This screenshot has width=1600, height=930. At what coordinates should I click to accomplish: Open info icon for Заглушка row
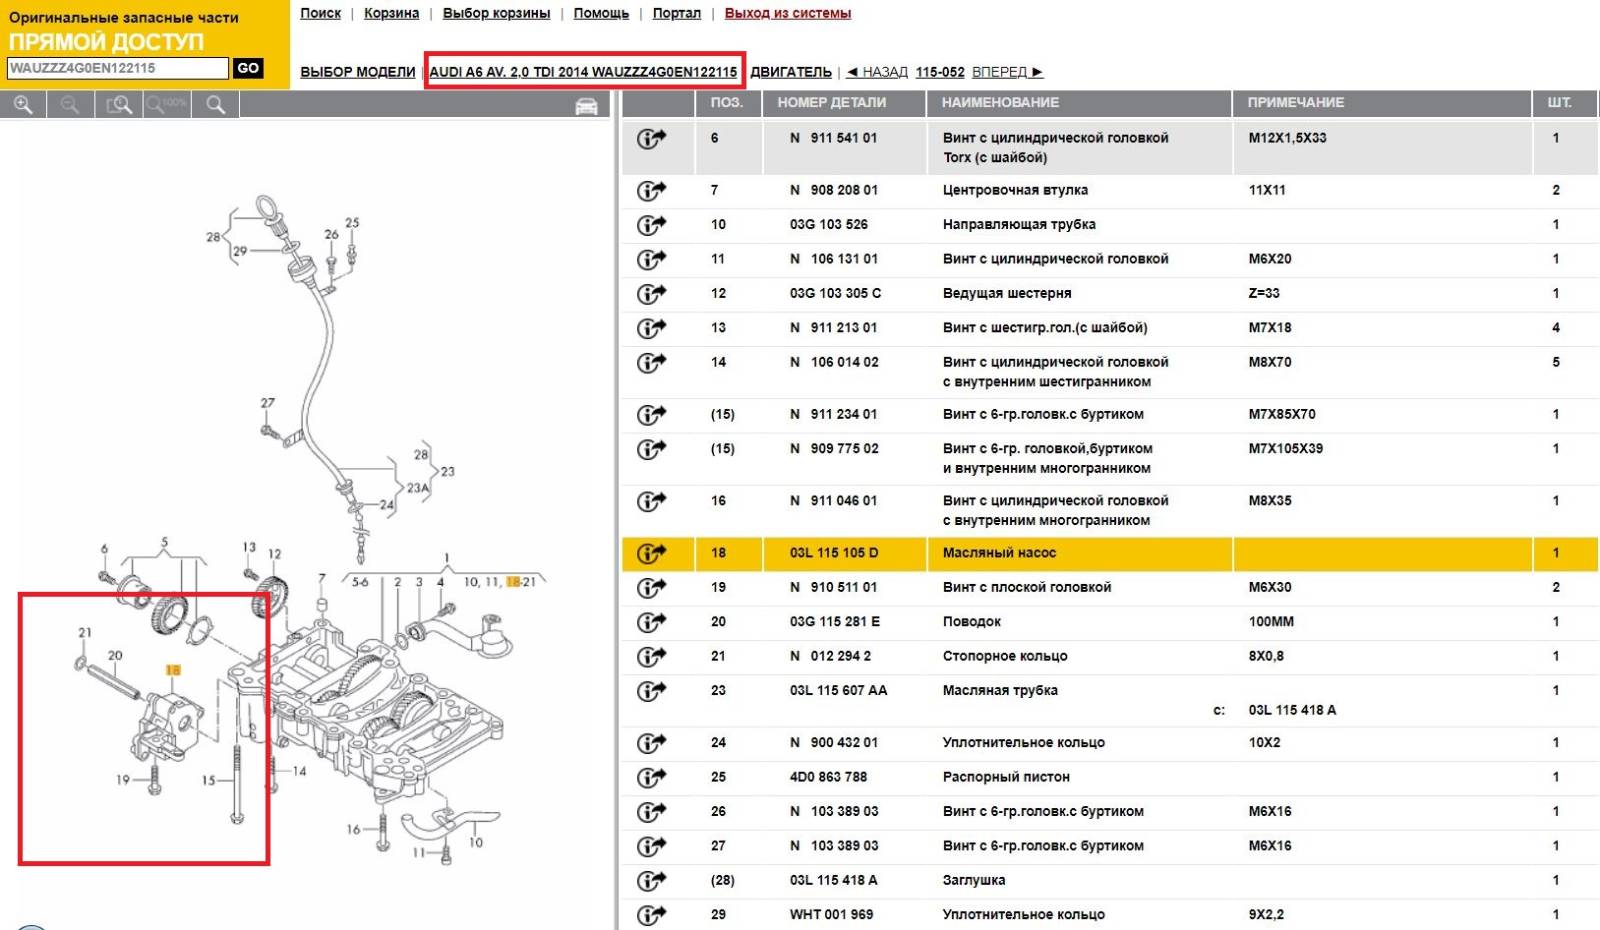click(x=651, y=880)
